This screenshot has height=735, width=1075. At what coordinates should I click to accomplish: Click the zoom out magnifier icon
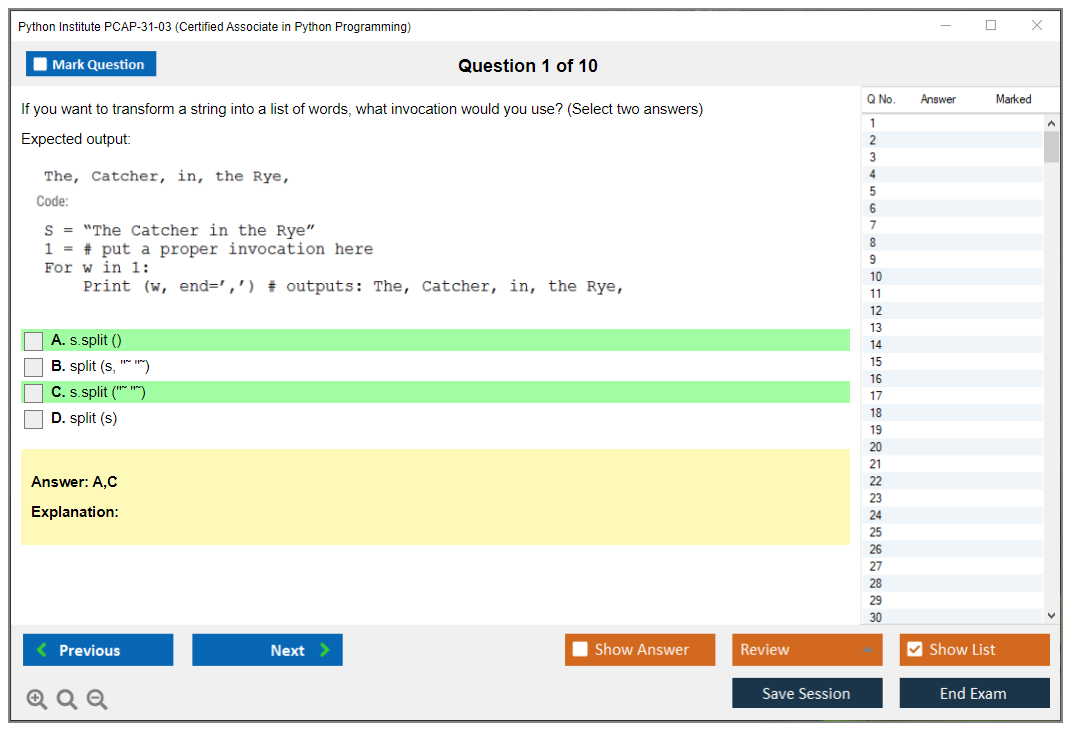[97, 700]
